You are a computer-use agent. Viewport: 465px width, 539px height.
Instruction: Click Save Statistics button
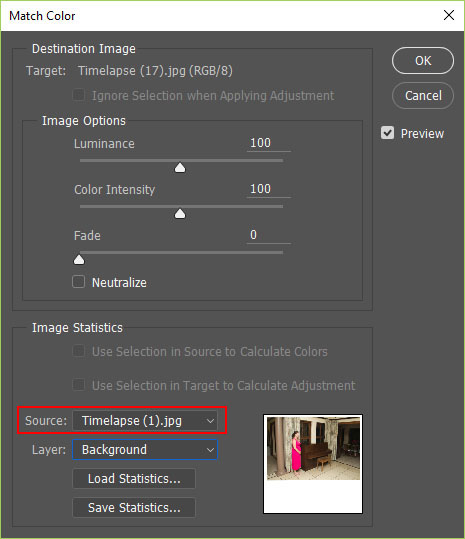click(x=134, y=507)
